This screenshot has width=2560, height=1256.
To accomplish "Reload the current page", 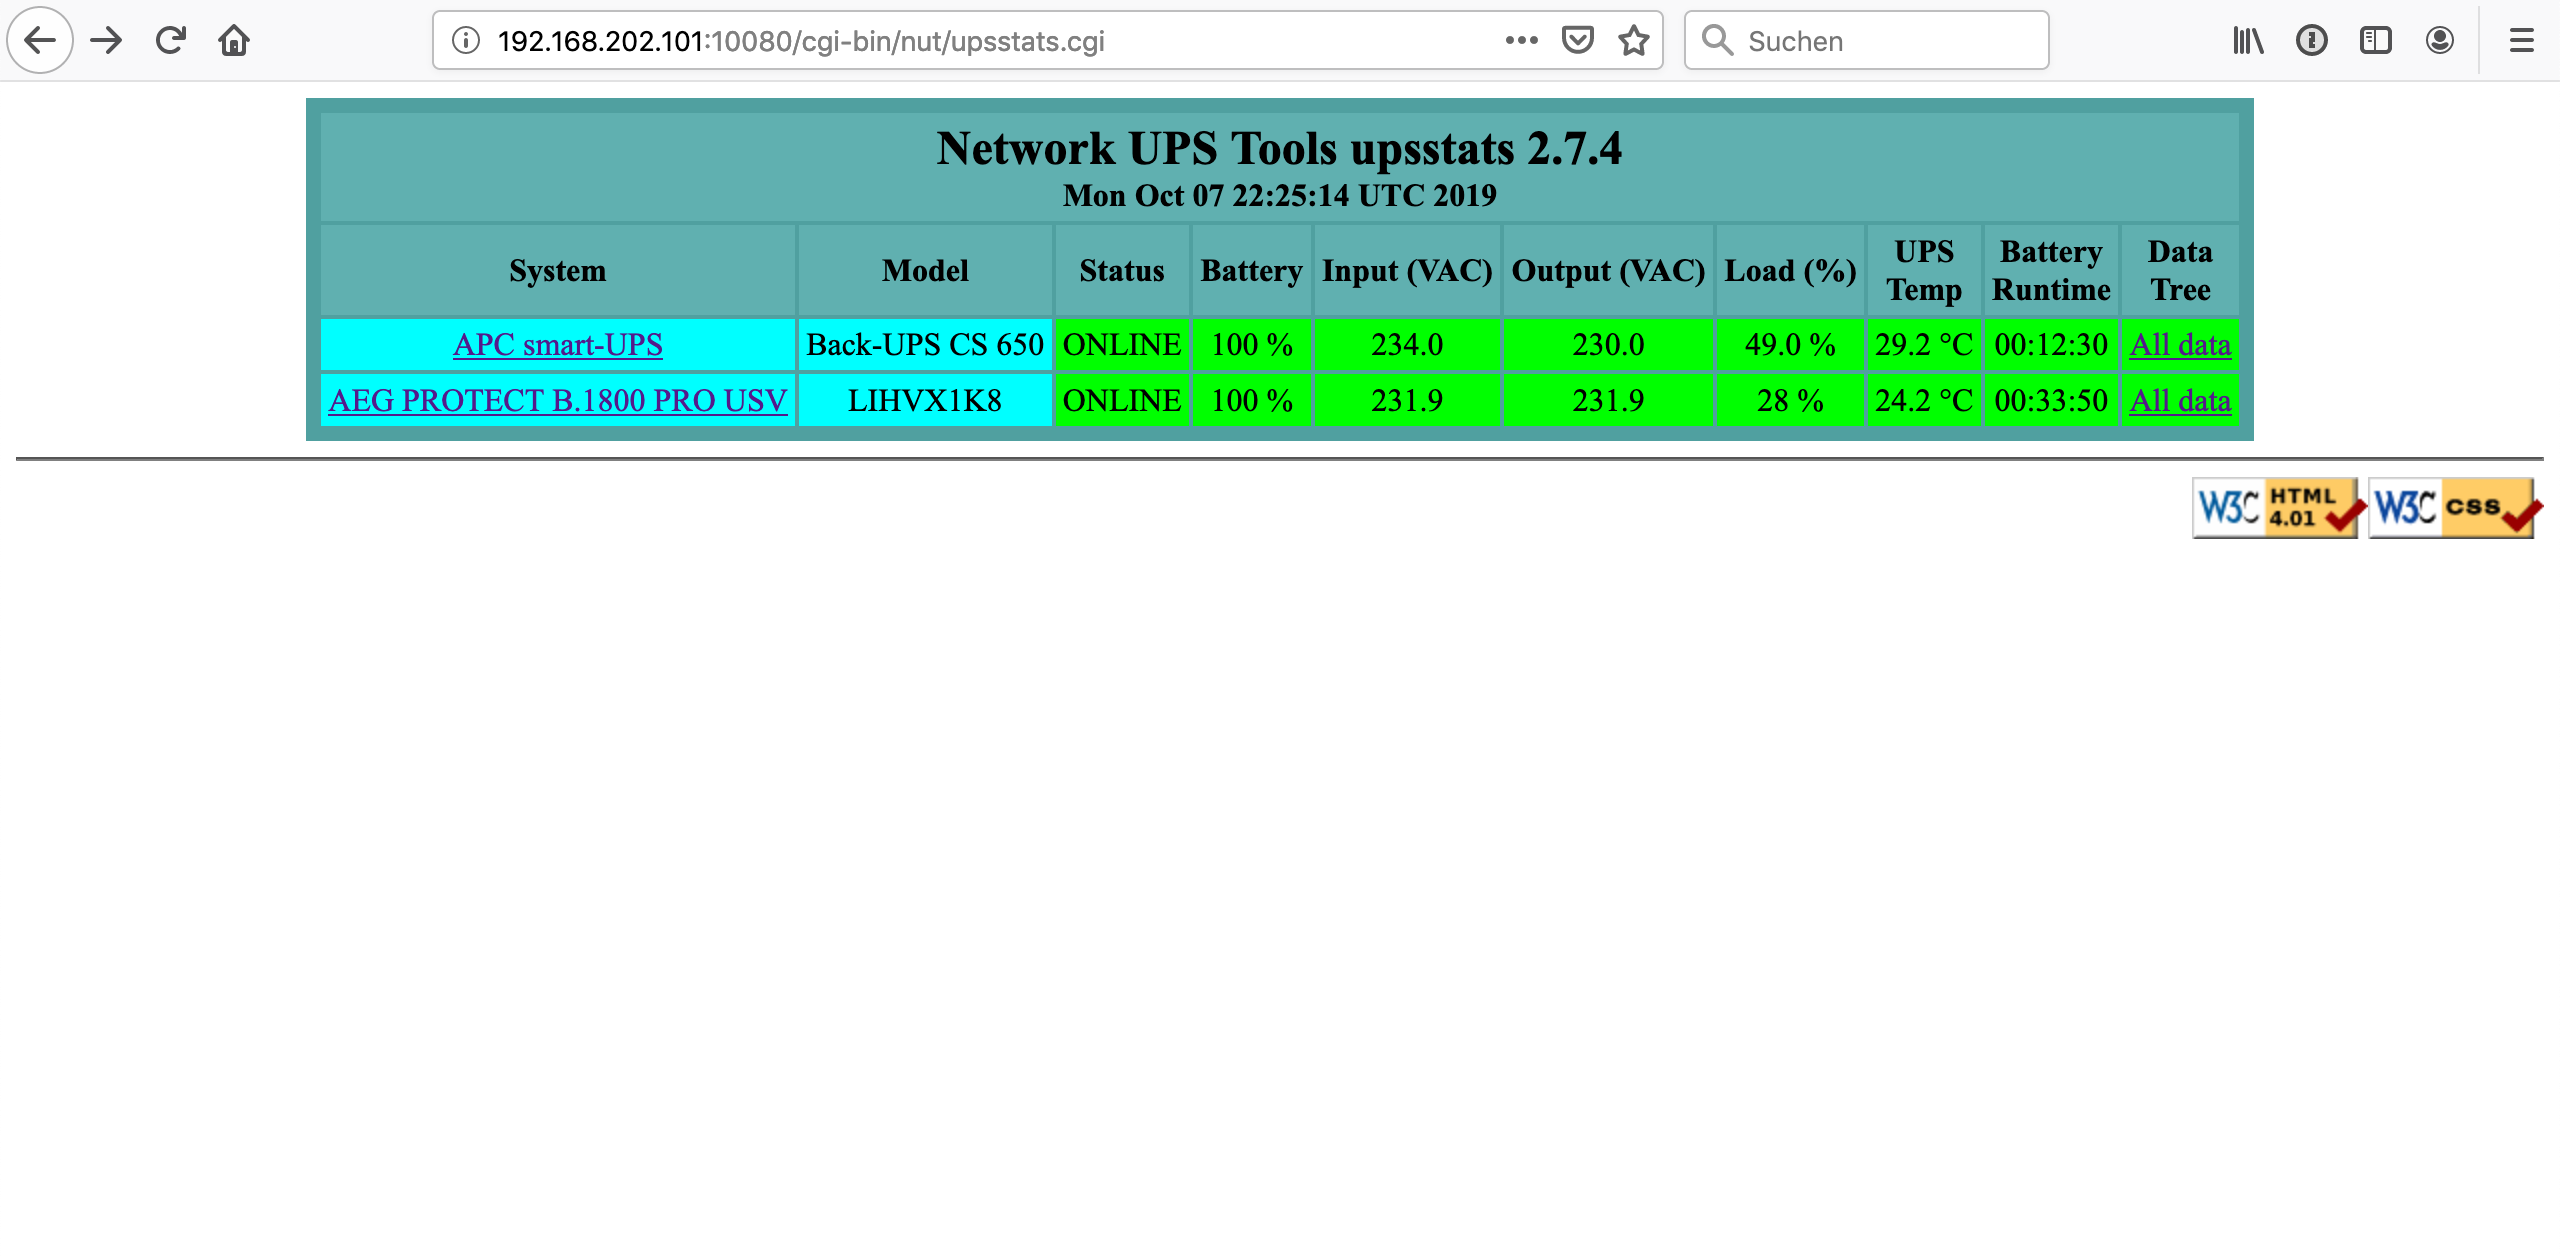I will point(171,41).
